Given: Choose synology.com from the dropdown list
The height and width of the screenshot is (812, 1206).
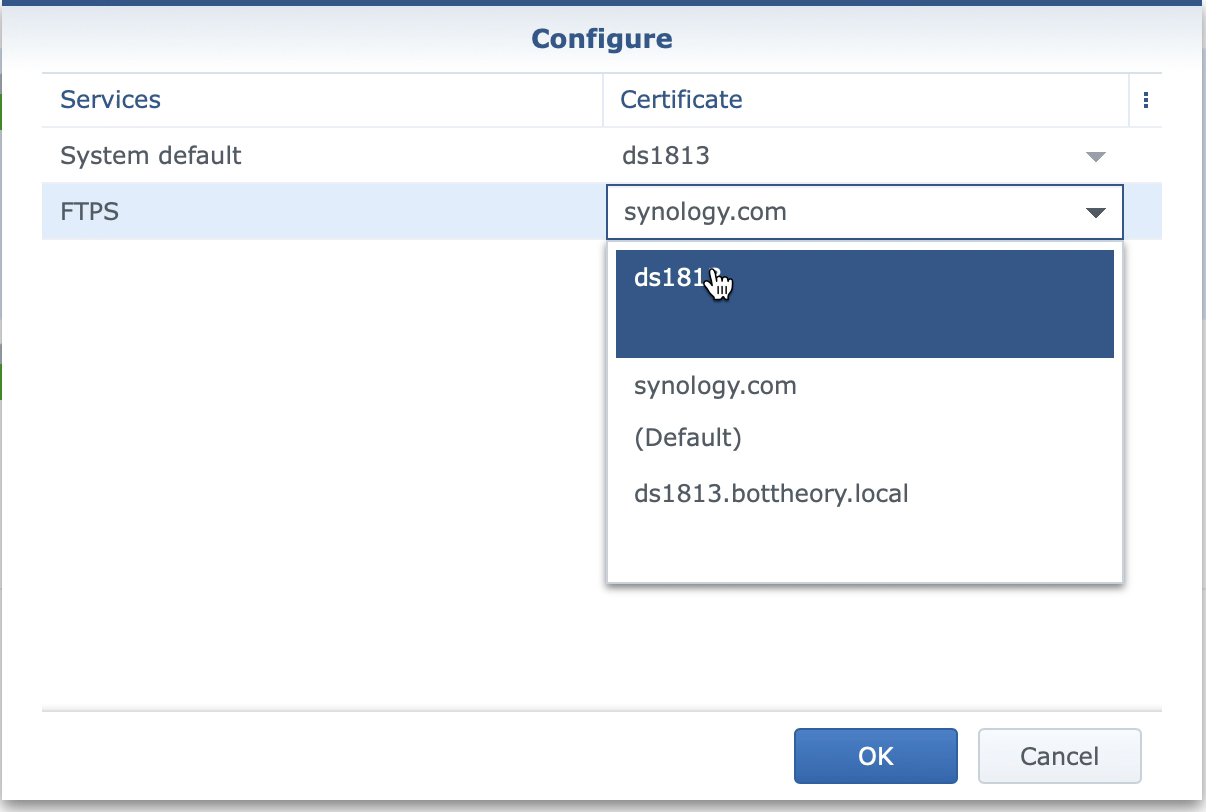Looking at the screenshot, I should tap(715, 386).
